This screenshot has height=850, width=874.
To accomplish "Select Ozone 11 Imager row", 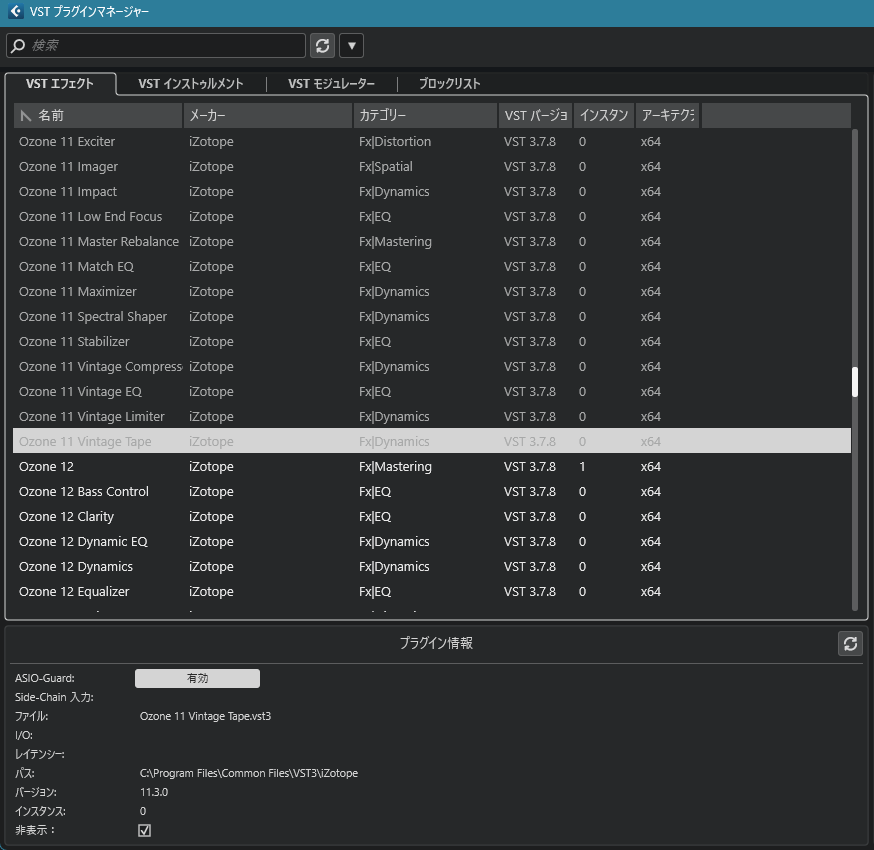I will tap(432, 167).
